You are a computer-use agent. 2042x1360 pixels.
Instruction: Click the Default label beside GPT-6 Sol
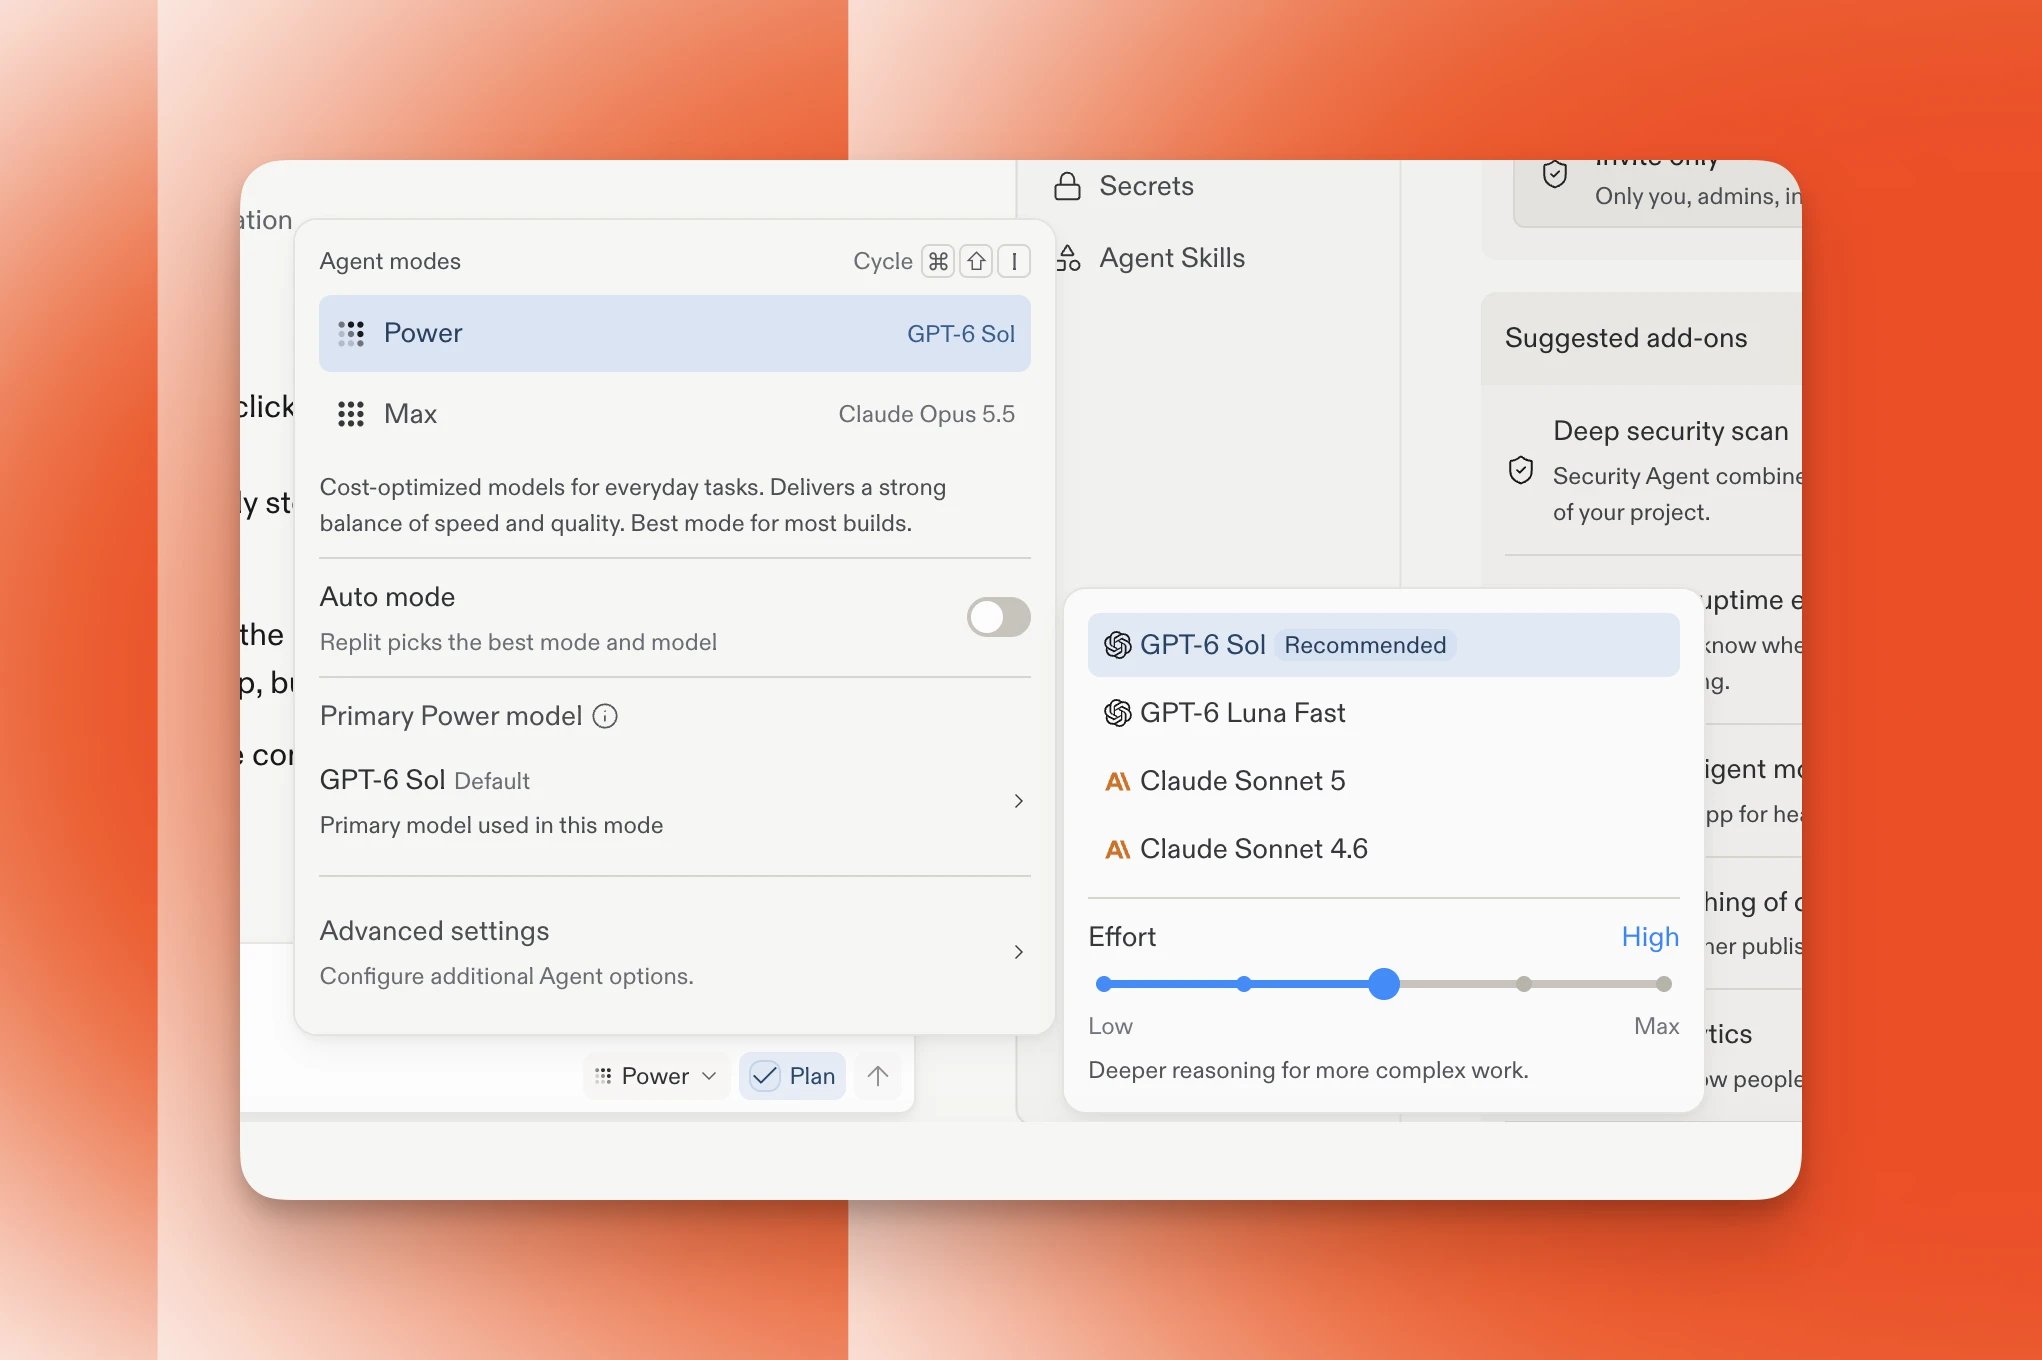[x=492, y=781]
